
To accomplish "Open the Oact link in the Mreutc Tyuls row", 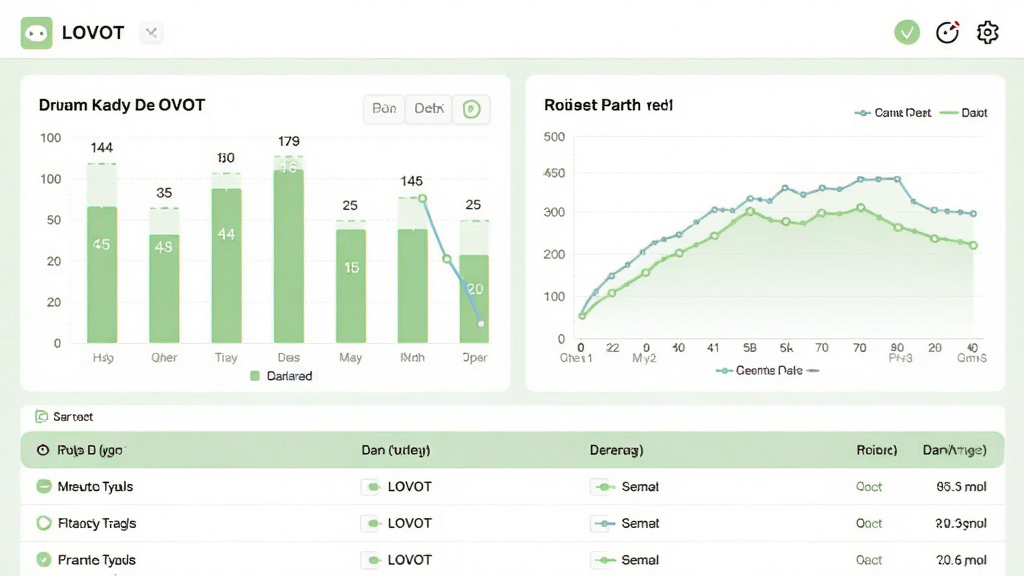I will [x=869, y=487].
